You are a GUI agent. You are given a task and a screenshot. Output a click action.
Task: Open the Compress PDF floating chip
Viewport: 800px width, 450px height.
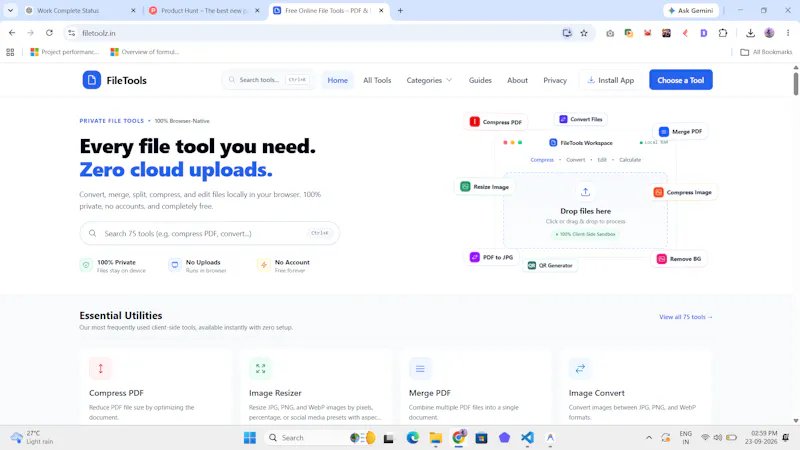(x=496, y=122)
